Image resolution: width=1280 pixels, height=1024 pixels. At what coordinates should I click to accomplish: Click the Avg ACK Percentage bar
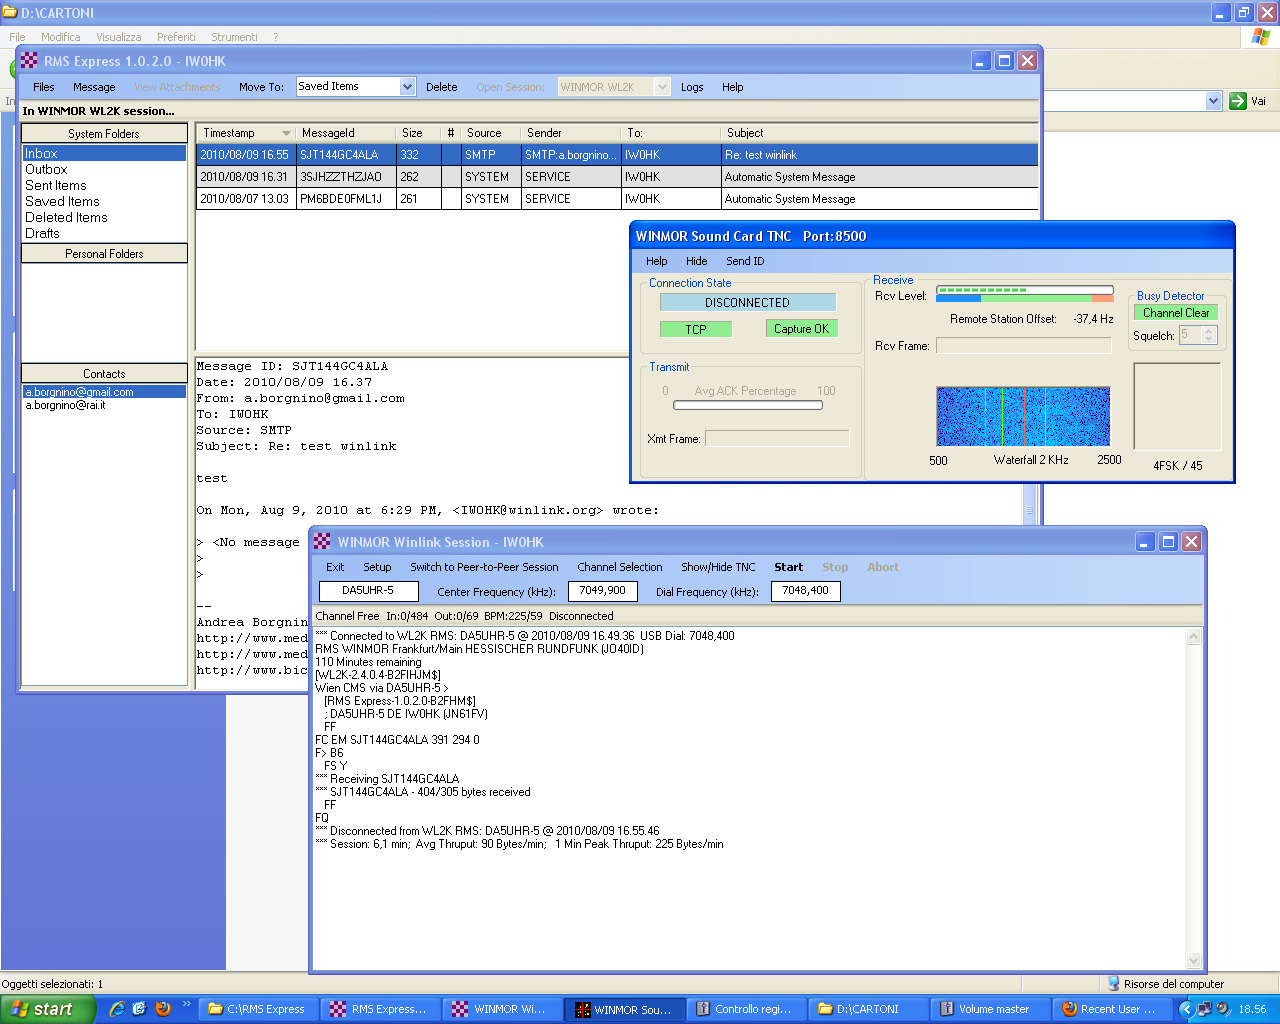pyautogui.click(x=748, y=405)
